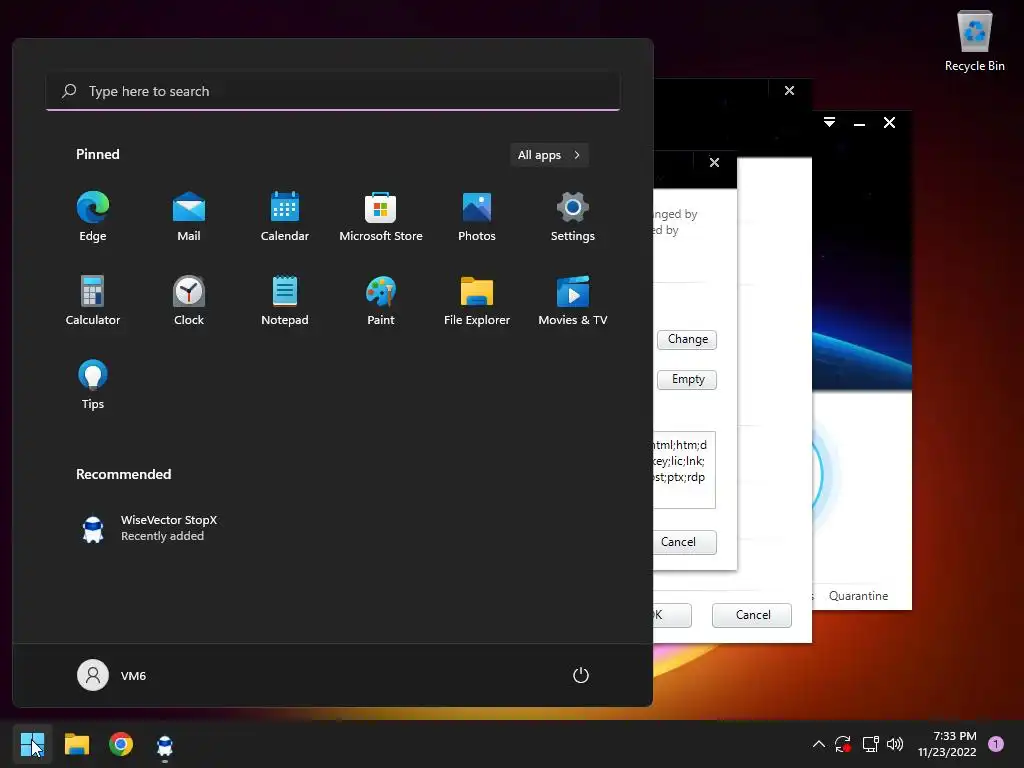This screenshot has height=768, width=1024.
Task: Show the clock and date flyout
Action: (947, 744)
